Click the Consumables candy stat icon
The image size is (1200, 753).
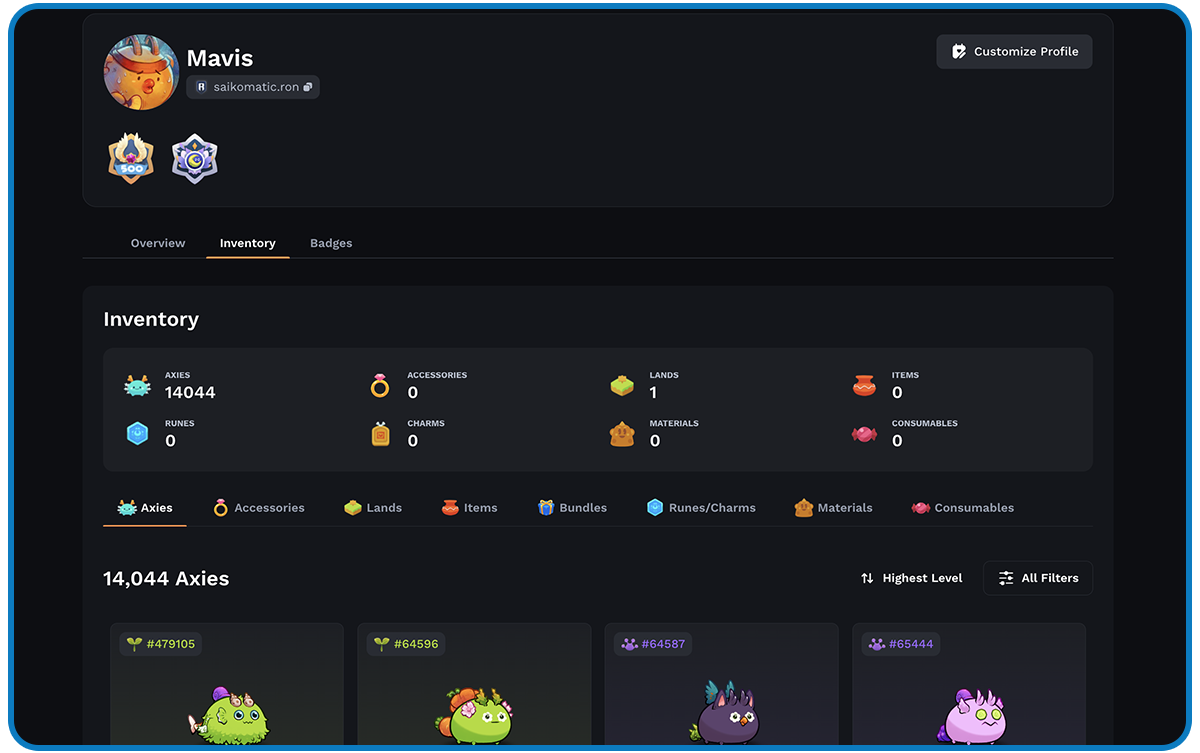(864, 434)
